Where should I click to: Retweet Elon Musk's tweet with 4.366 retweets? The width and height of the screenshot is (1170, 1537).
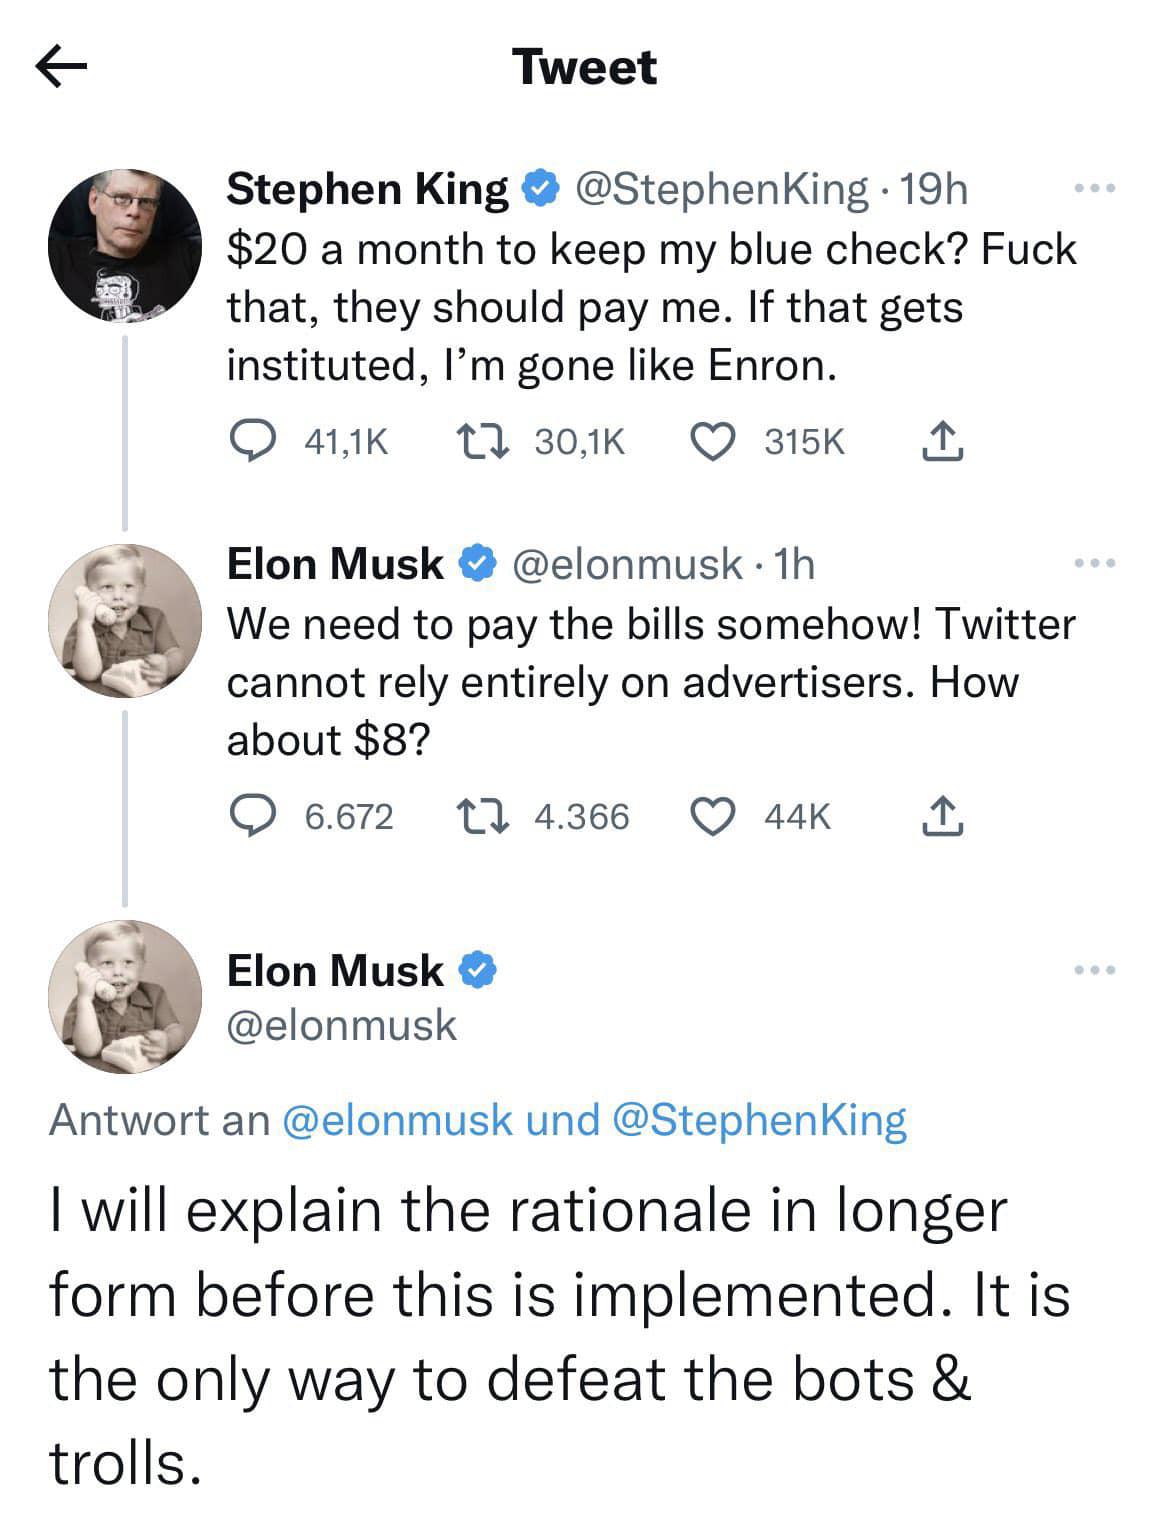click(x=484, y=816)
